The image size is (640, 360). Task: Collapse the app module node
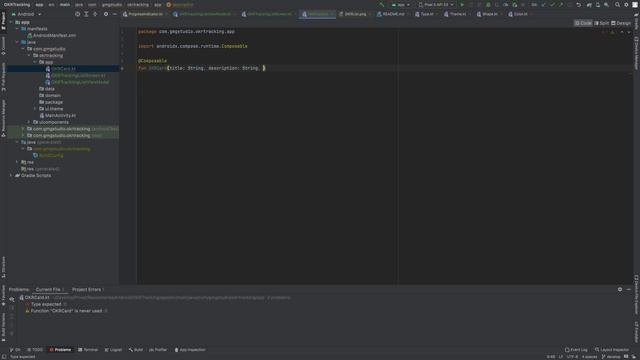(x=11, y=22)
